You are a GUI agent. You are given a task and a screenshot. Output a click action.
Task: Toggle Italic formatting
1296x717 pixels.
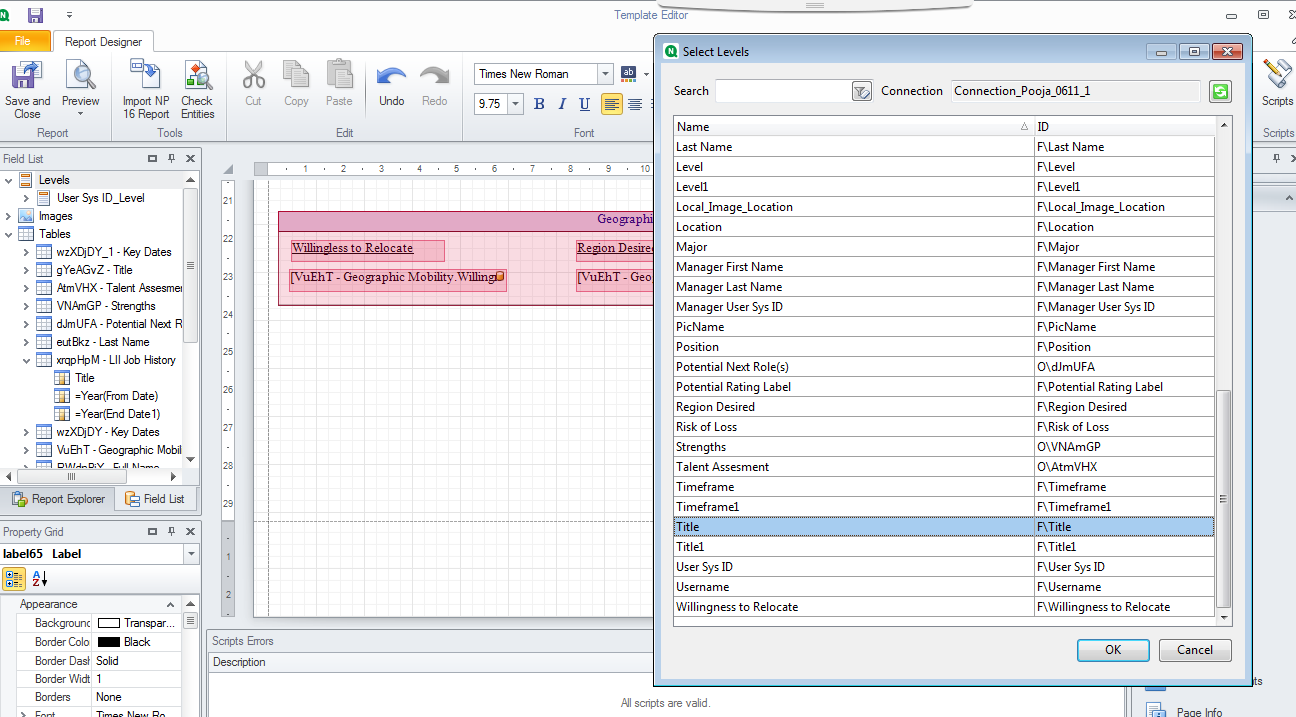(x=562, y=104)
